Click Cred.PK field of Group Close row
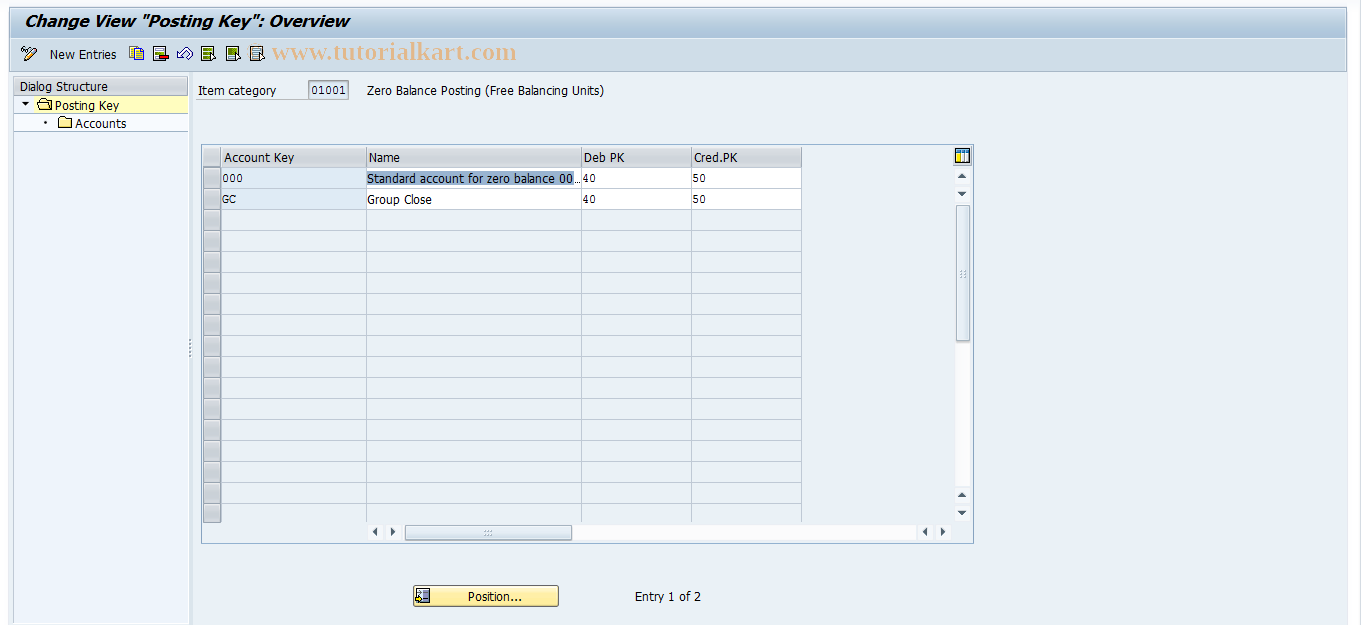 coord(746,199)
